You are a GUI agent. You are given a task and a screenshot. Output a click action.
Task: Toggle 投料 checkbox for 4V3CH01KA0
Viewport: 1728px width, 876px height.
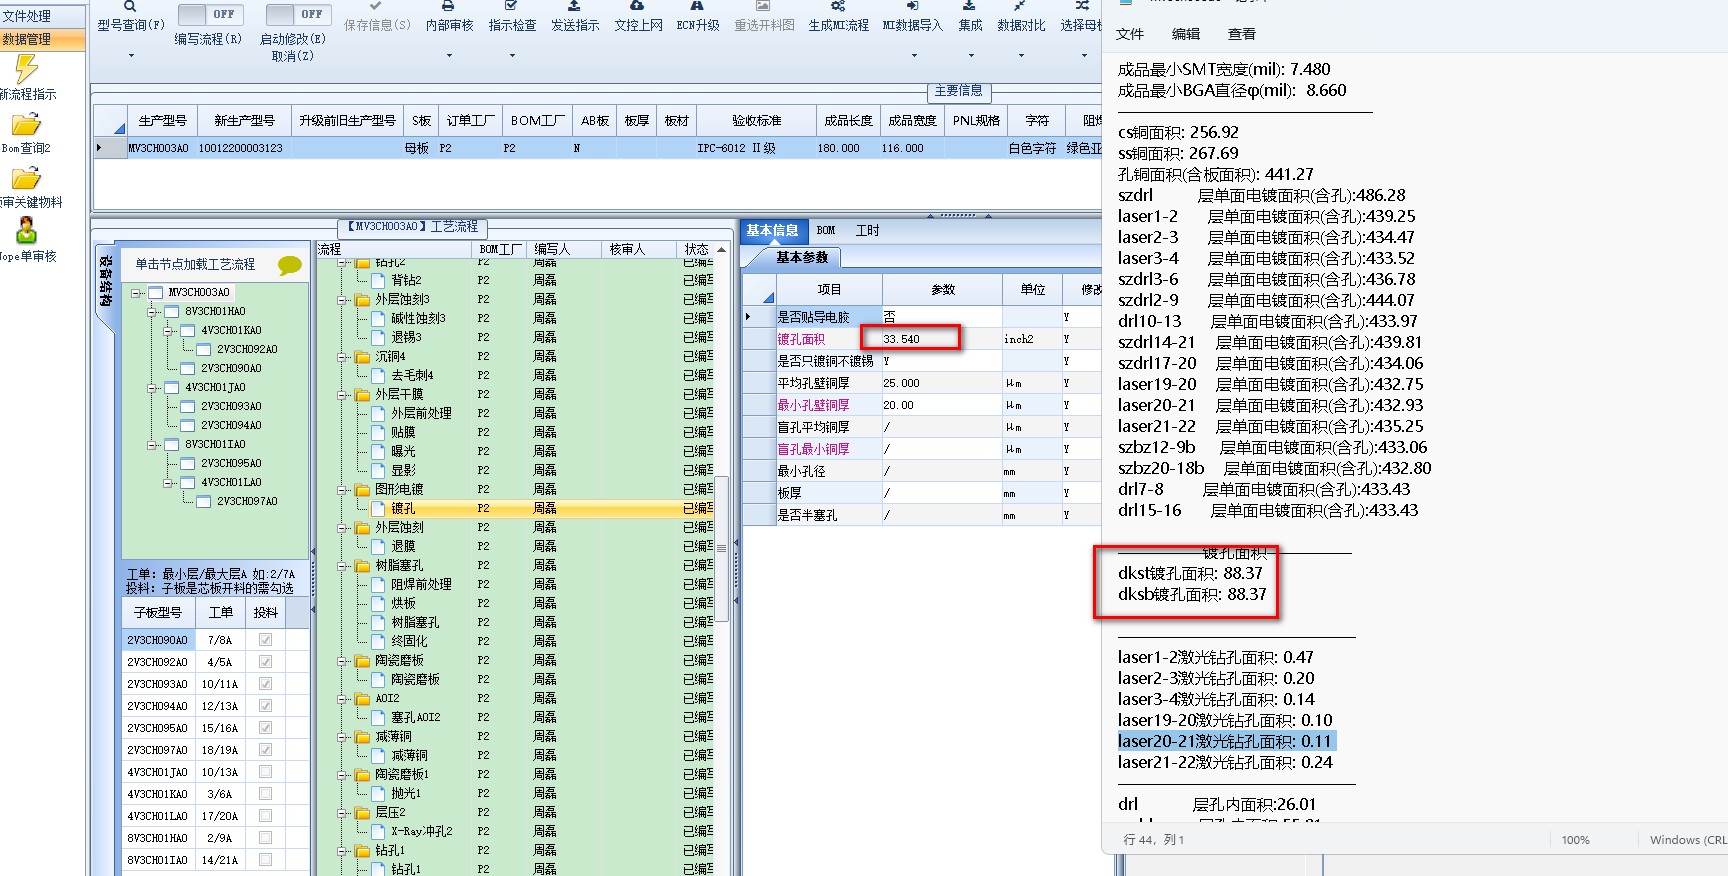266,794
